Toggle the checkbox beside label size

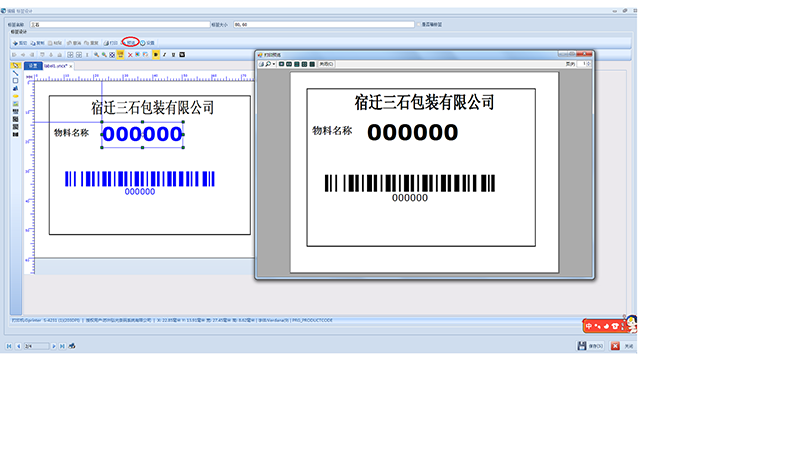pyautogui.click(x=418, y=24)
